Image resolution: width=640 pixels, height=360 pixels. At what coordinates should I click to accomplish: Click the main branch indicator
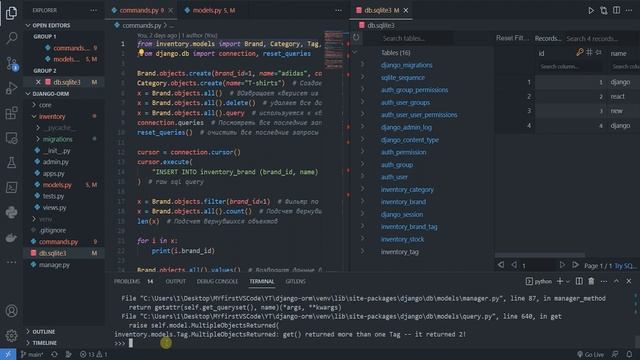point(32,354)
